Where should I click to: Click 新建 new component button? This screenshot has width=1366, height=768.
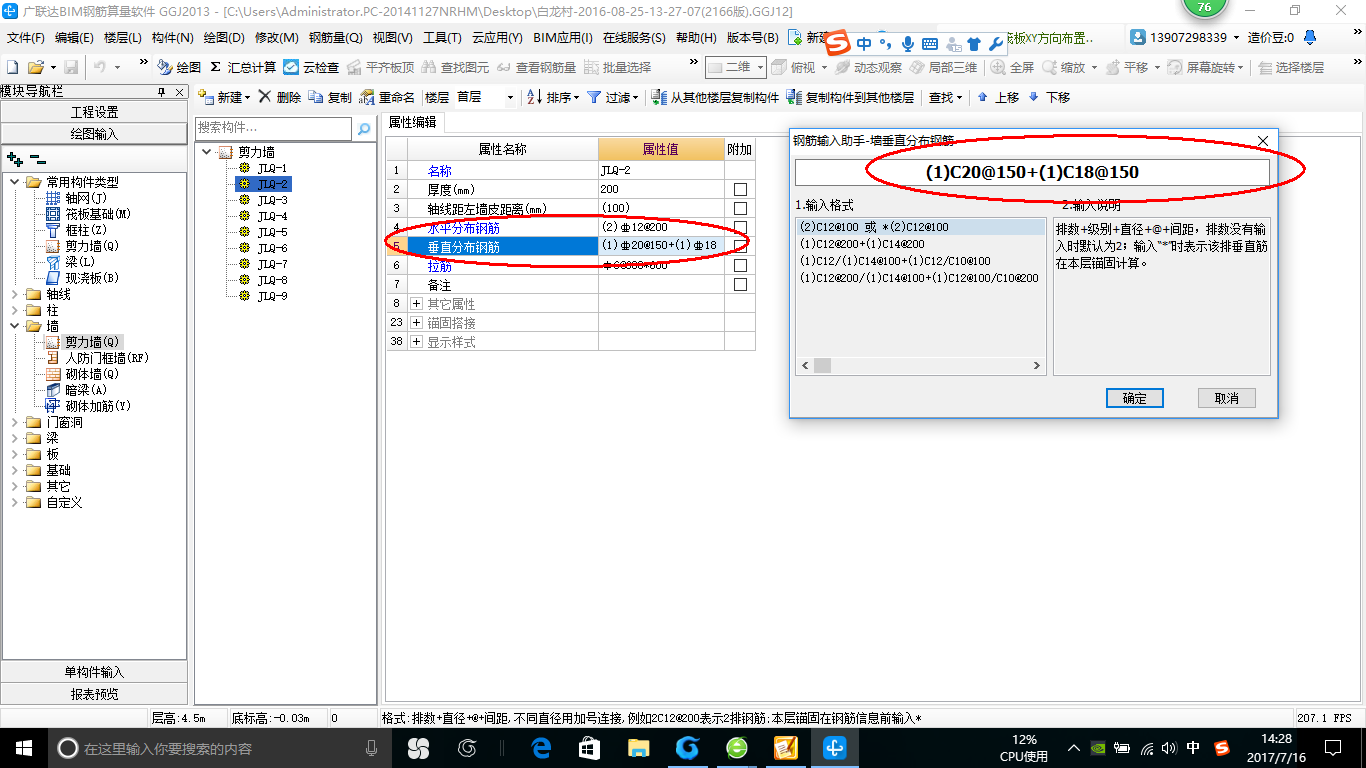click(x=221, y=97)
